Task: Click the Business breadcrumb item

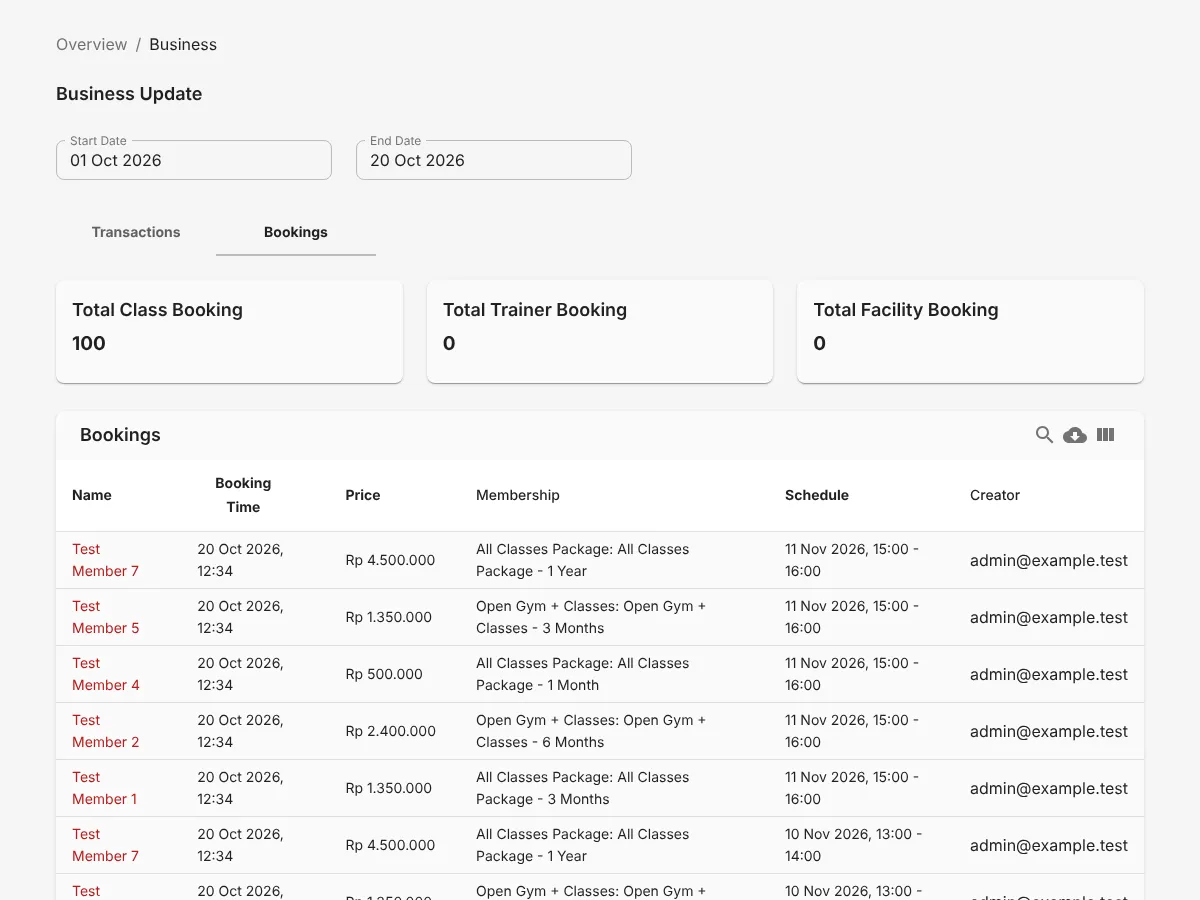Action: coord(183,44)
